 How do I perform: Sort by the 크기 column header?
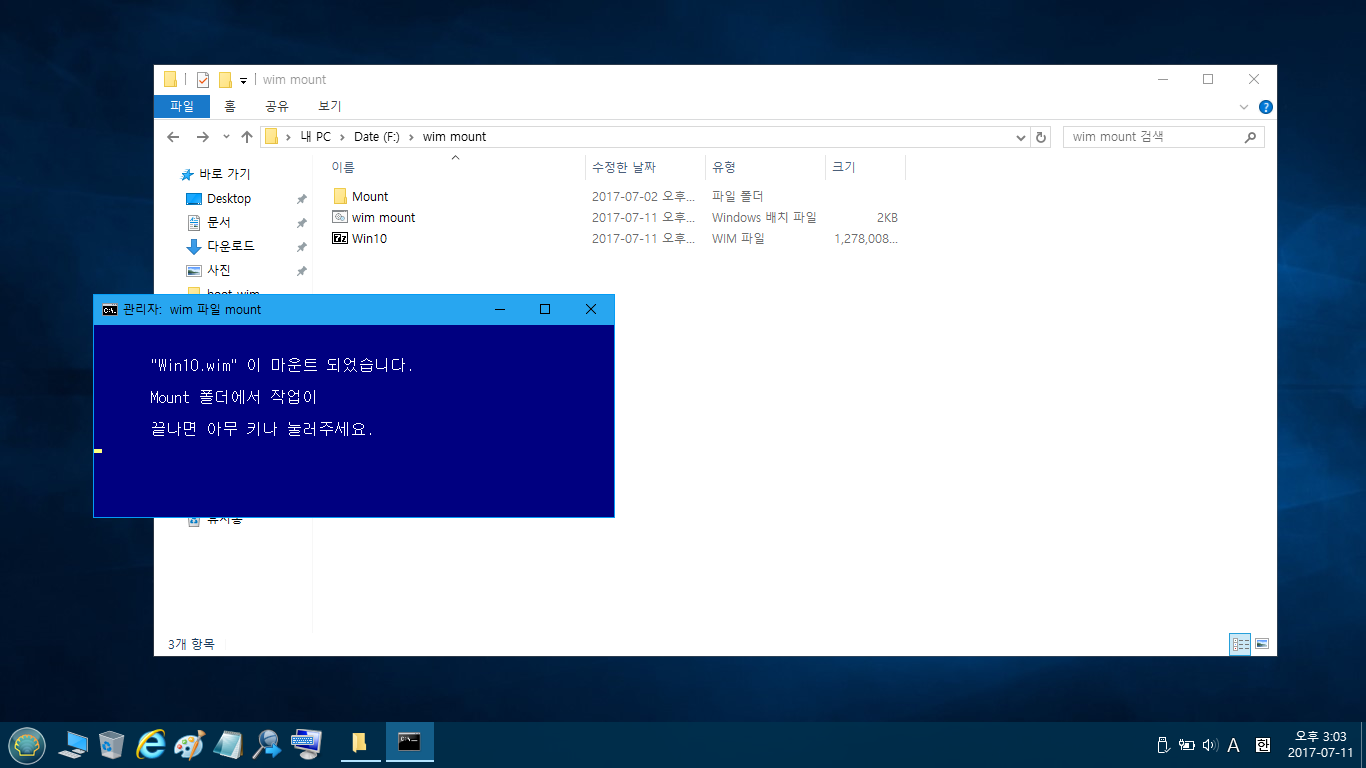tap(865, 168)
